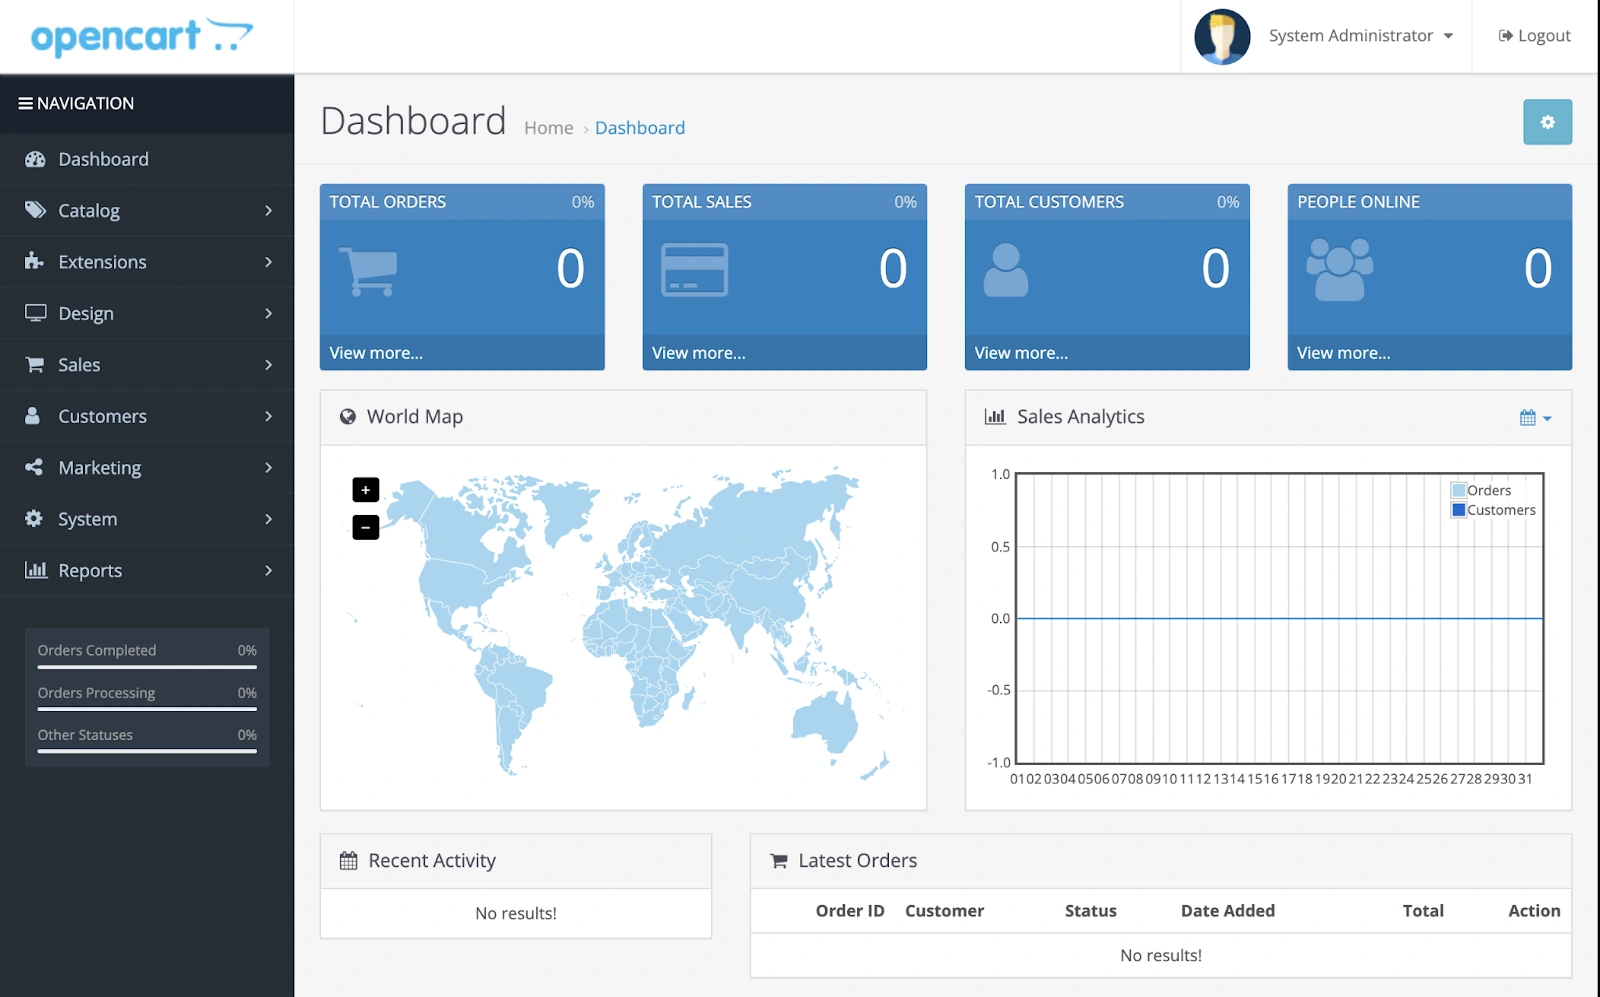
Task: Open the Sales Analytics date range dropdown
Action: (x=1535, y=418)
